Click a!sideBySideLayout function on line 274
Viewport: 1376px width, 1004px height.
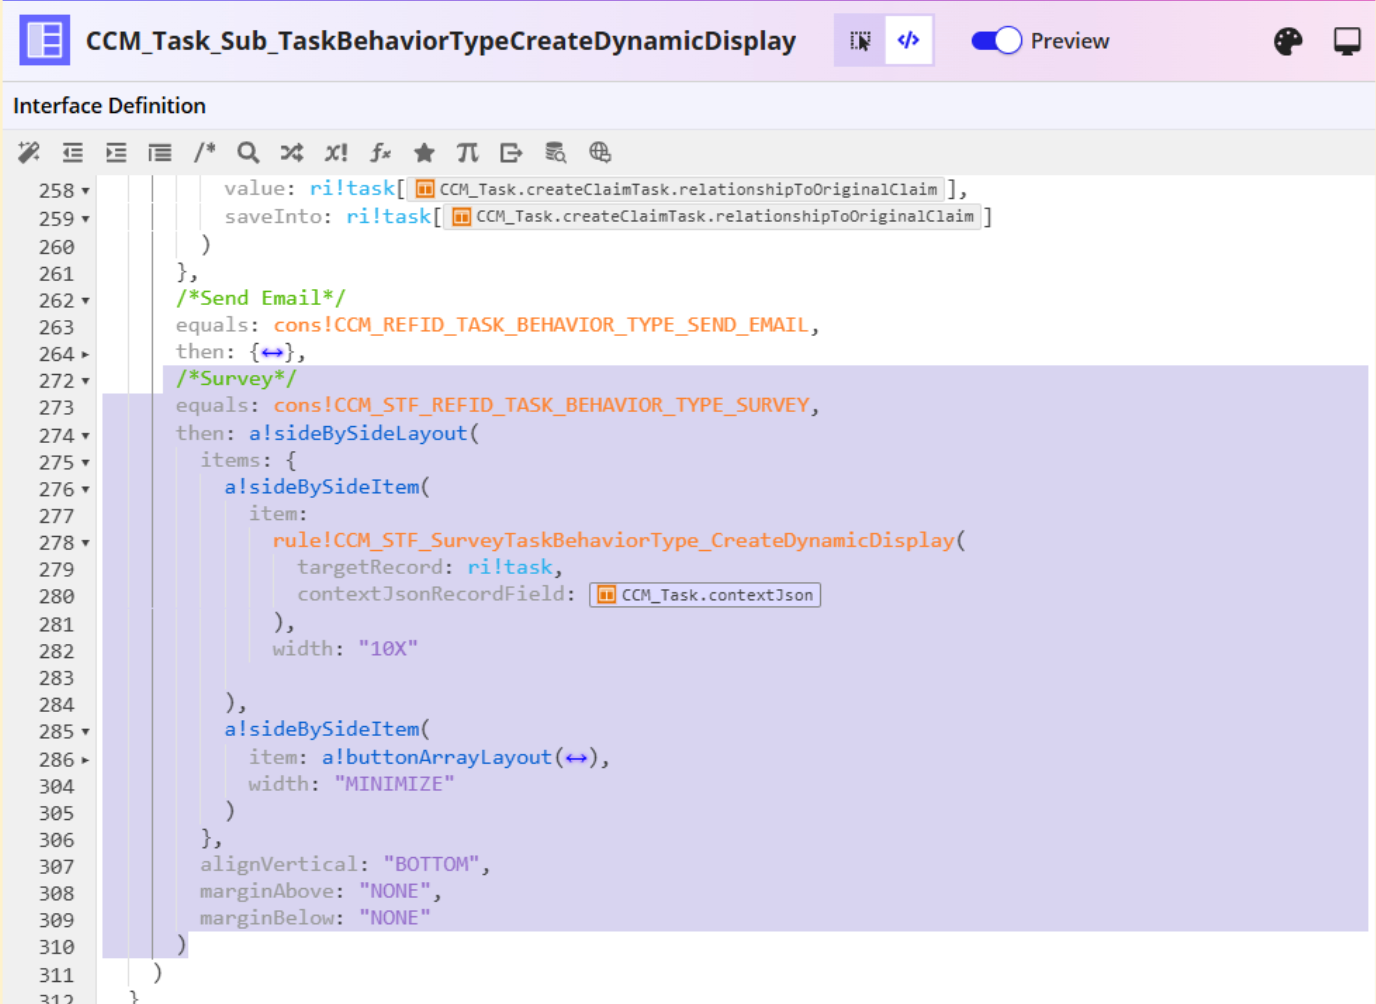tap(358, 433)
